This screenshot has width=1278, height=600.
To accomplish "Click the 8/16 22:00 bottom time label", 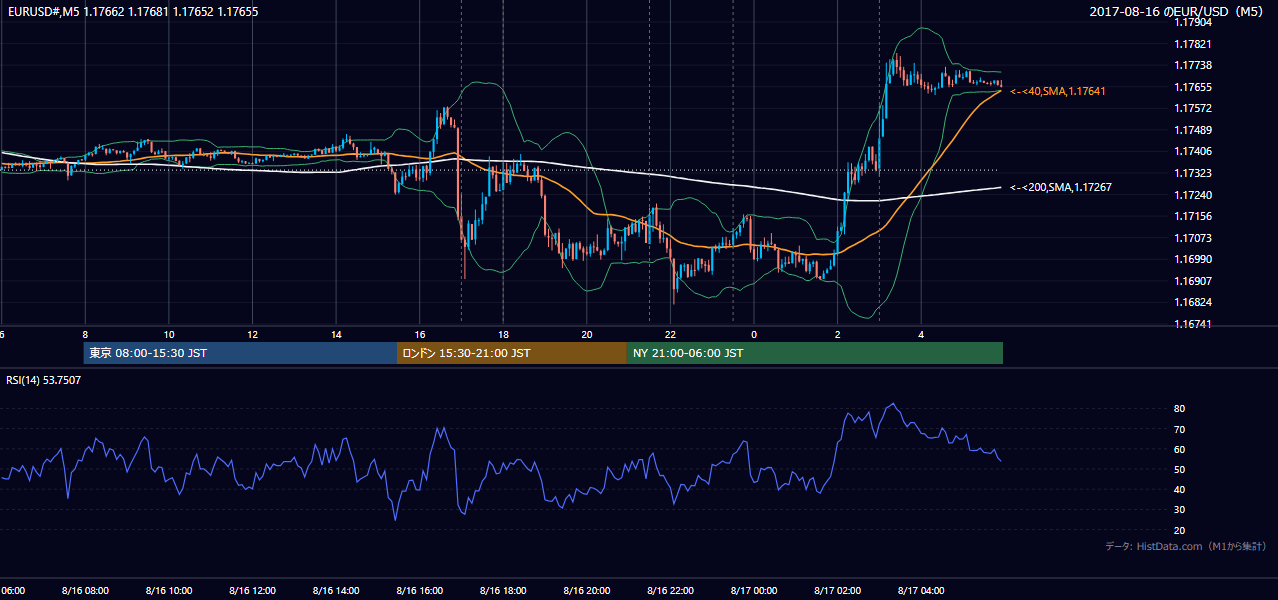I will tap(670, 590).
